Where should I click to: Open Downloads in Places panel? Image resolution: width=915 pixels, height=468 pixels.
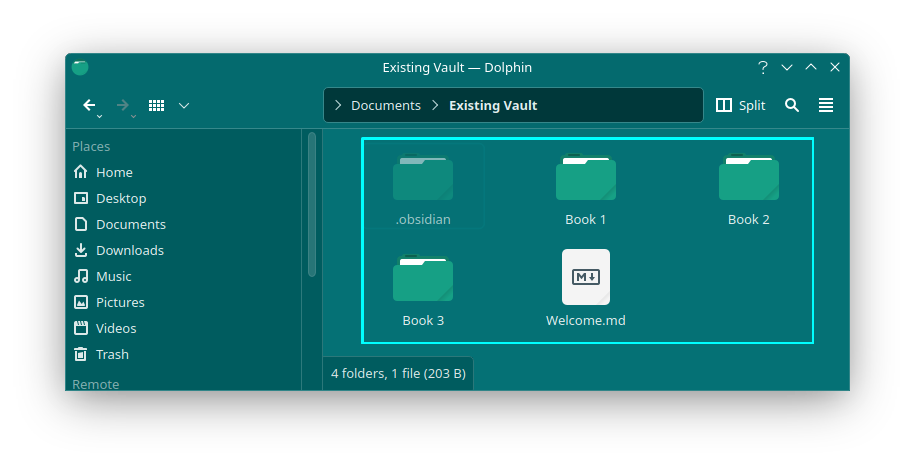pos(129,250)
